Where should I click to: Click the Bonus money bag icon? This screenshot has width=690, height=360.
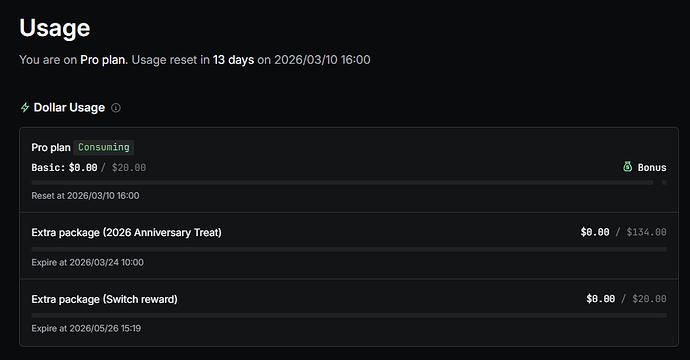[628, 167]
